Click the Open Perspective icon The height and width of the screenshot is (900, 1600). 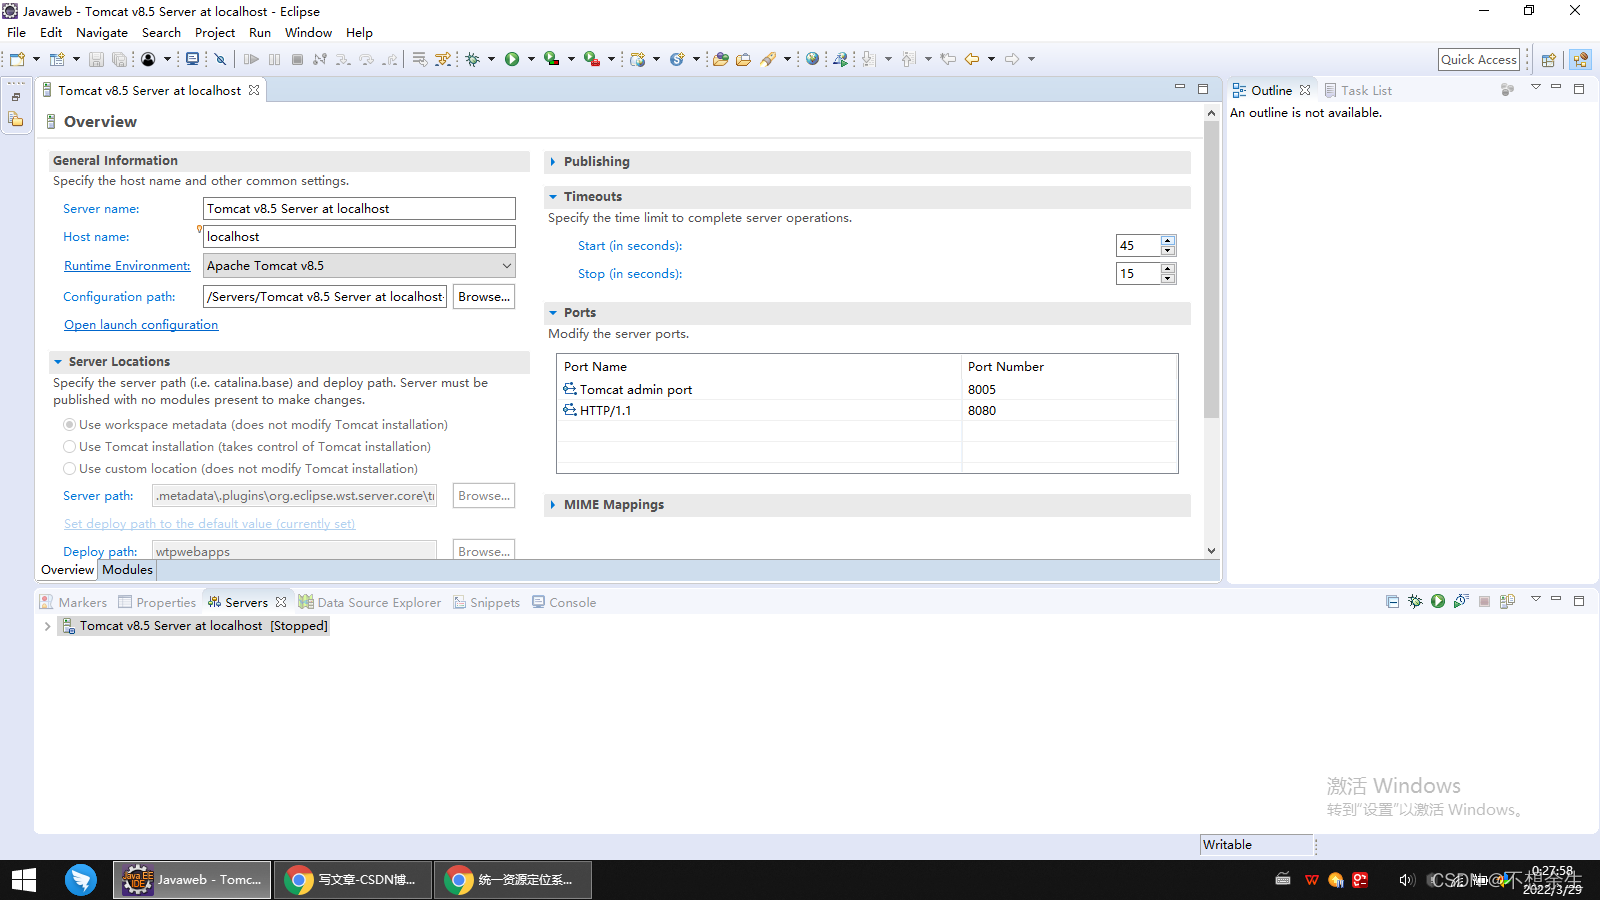pyautogui.click(x=1548, y=60)
